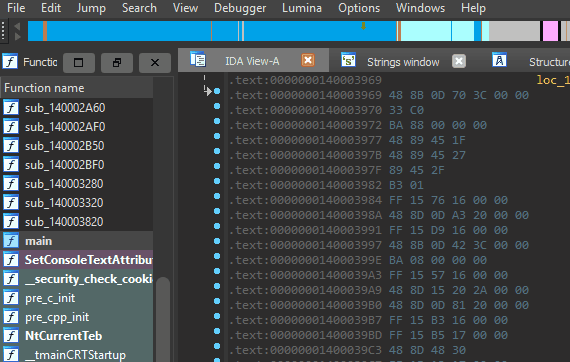Open the Lumina menu

302,8
